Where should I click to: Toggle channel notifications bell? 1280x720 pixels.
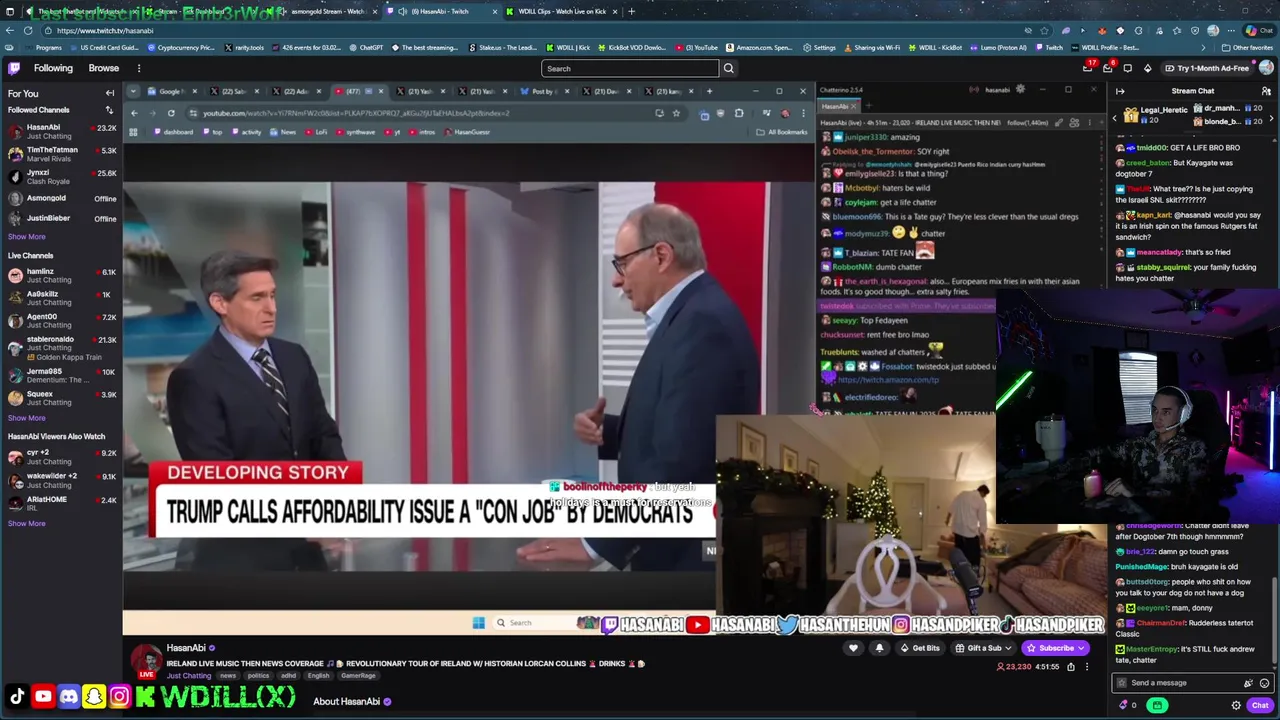click(x=879, y=648)
